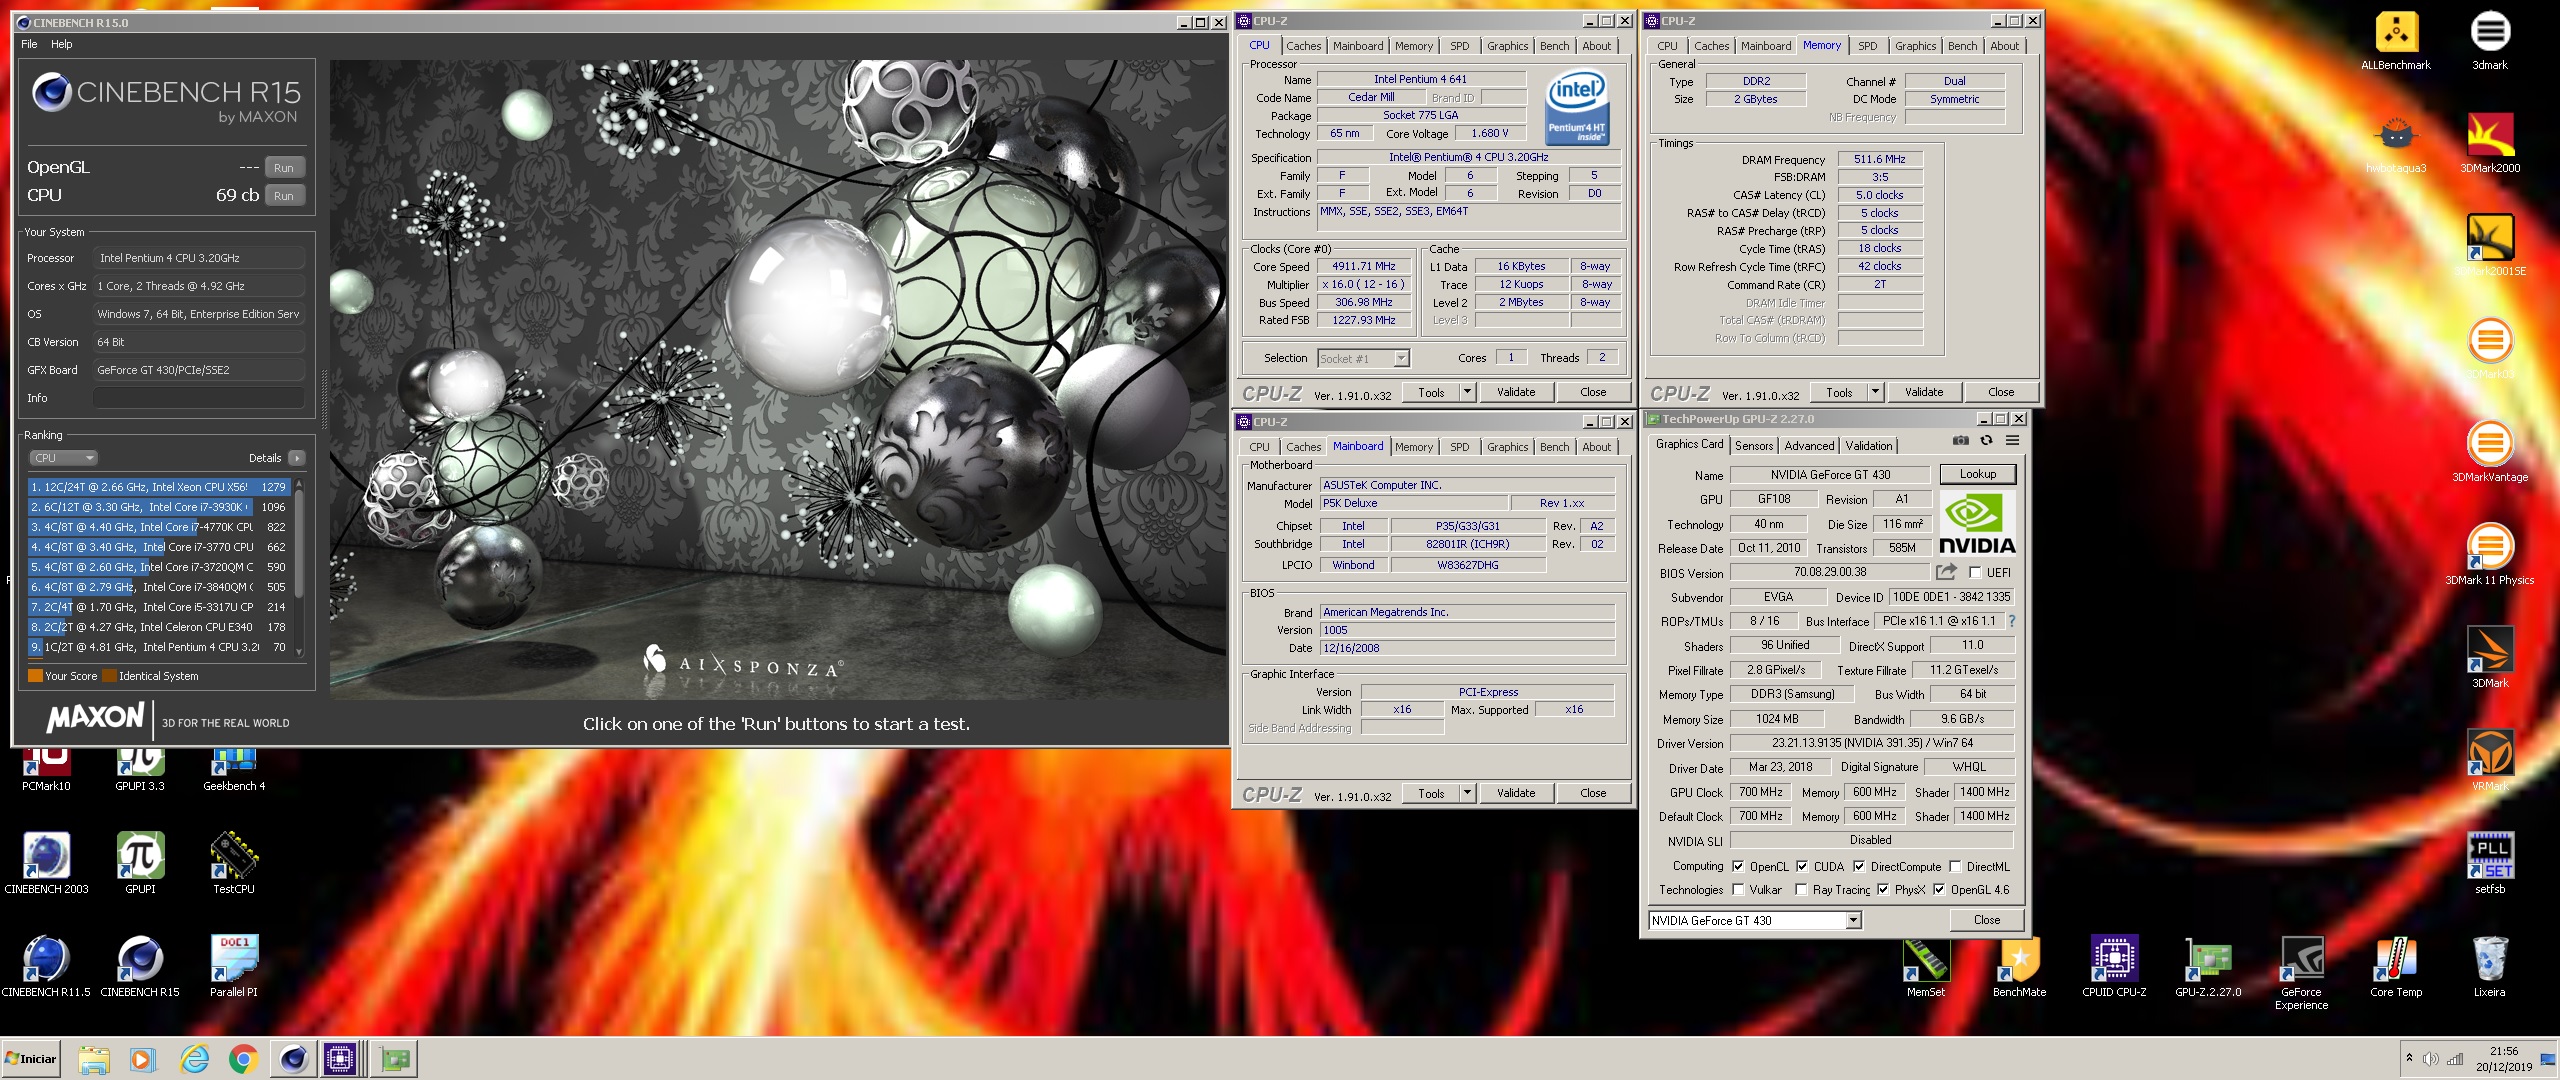This screenshot has width=2560, height=1080.
Task: Switch to the Advanced tab in GPU-Z
Action: click(1809, 446)
